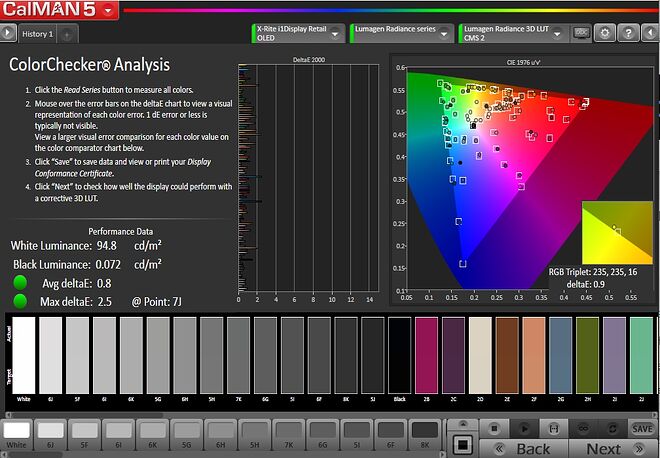Click the SAVE button
Image resolution: width=660 pixels, height=458 pixels.
click(x=642, y=429)
